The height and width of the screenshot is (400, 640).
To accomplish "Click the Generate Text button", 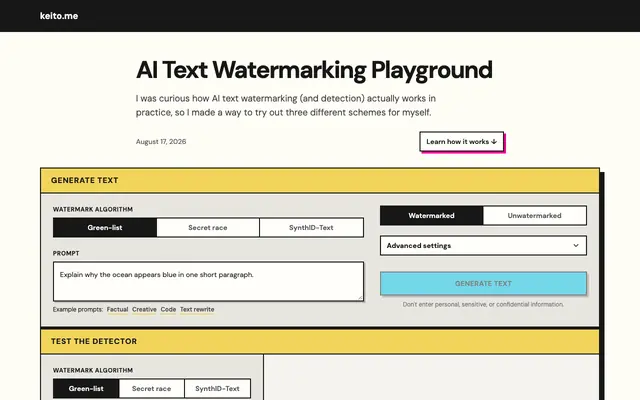I will pyautogui.click(x=483, y=283).
